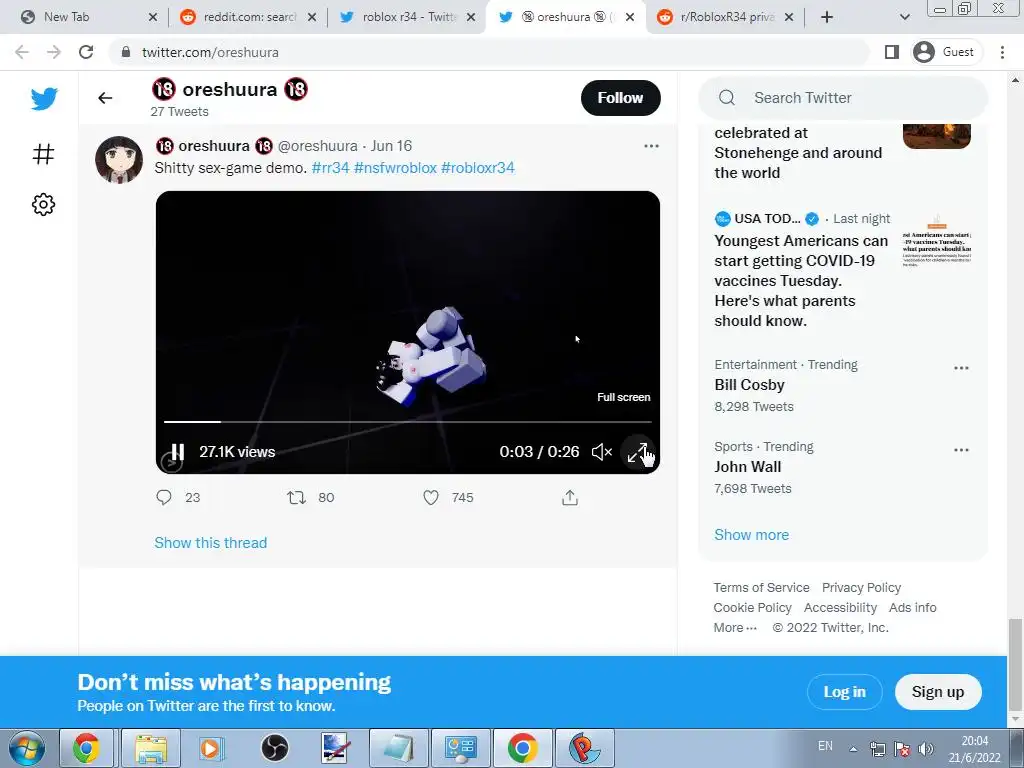Click the Sign up button
1024x768 pixels.
pyautogui.click(x=938, y=692)
